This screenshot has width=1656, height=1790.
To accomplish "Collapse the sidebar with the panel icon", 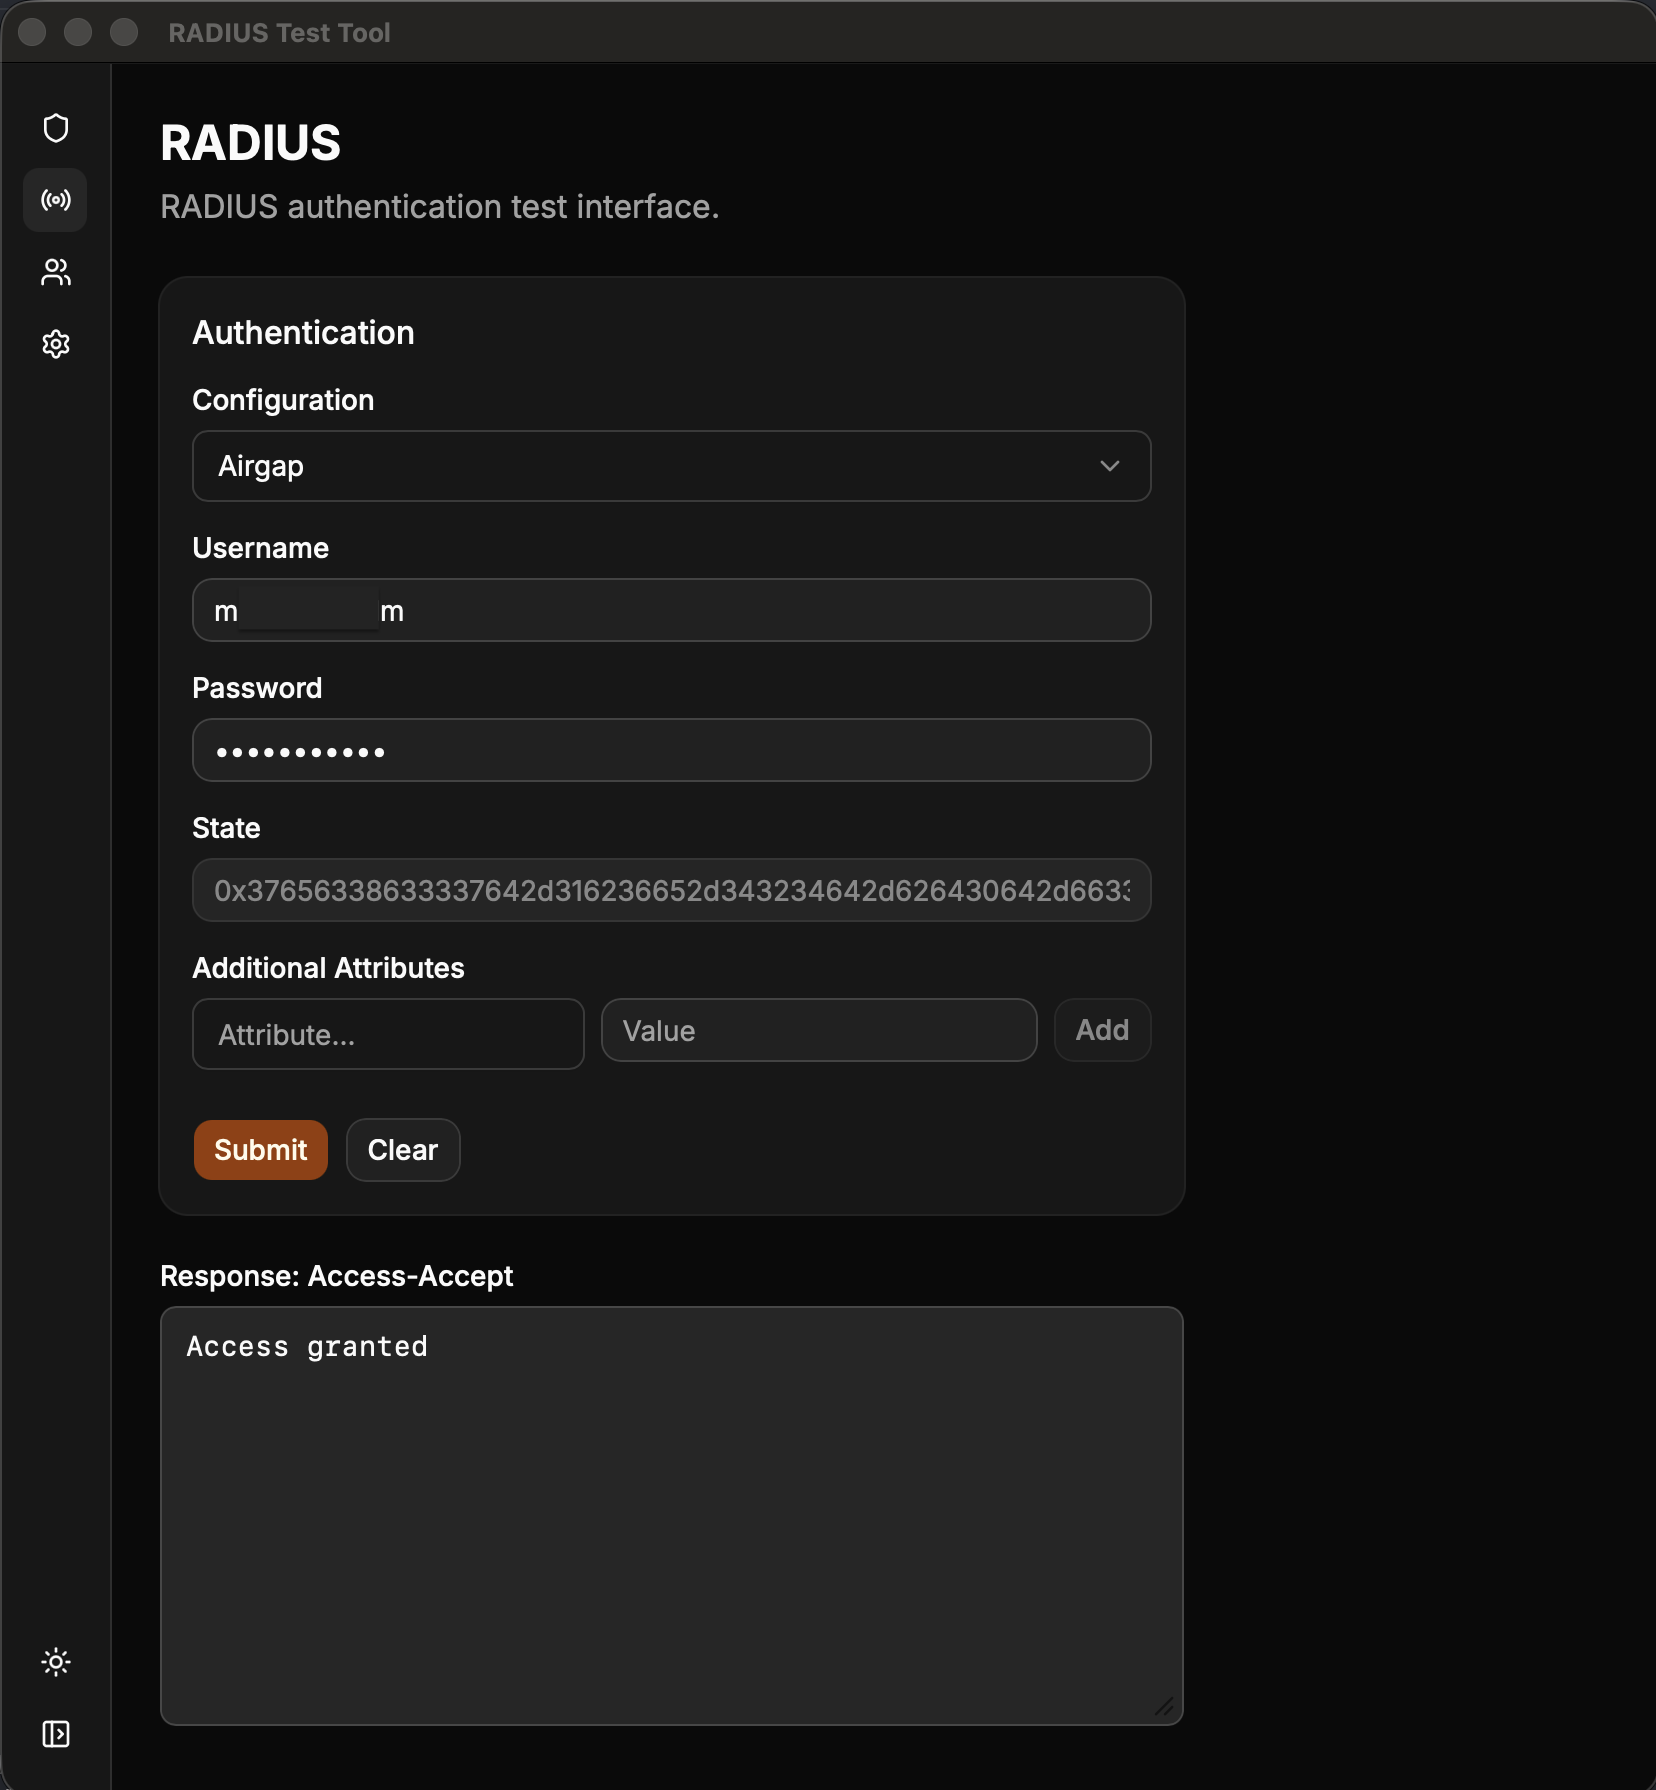I will click(56, 1734).
